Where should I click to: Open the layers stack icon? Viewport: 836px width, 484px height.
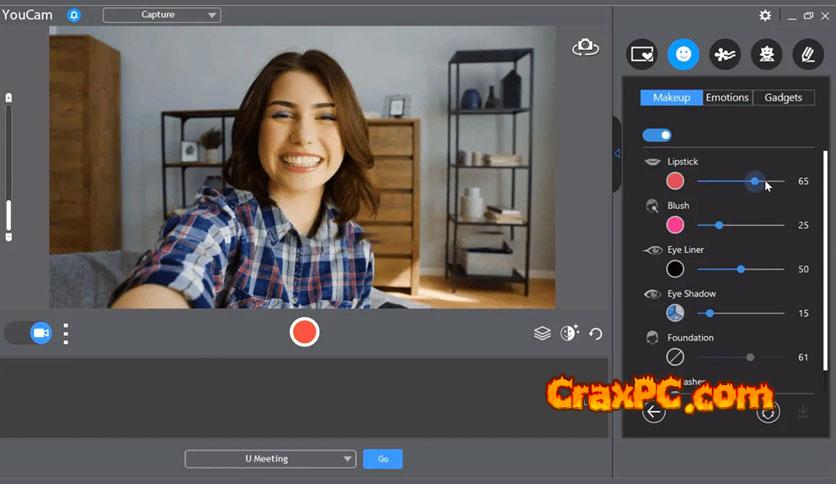pos(542,333)
